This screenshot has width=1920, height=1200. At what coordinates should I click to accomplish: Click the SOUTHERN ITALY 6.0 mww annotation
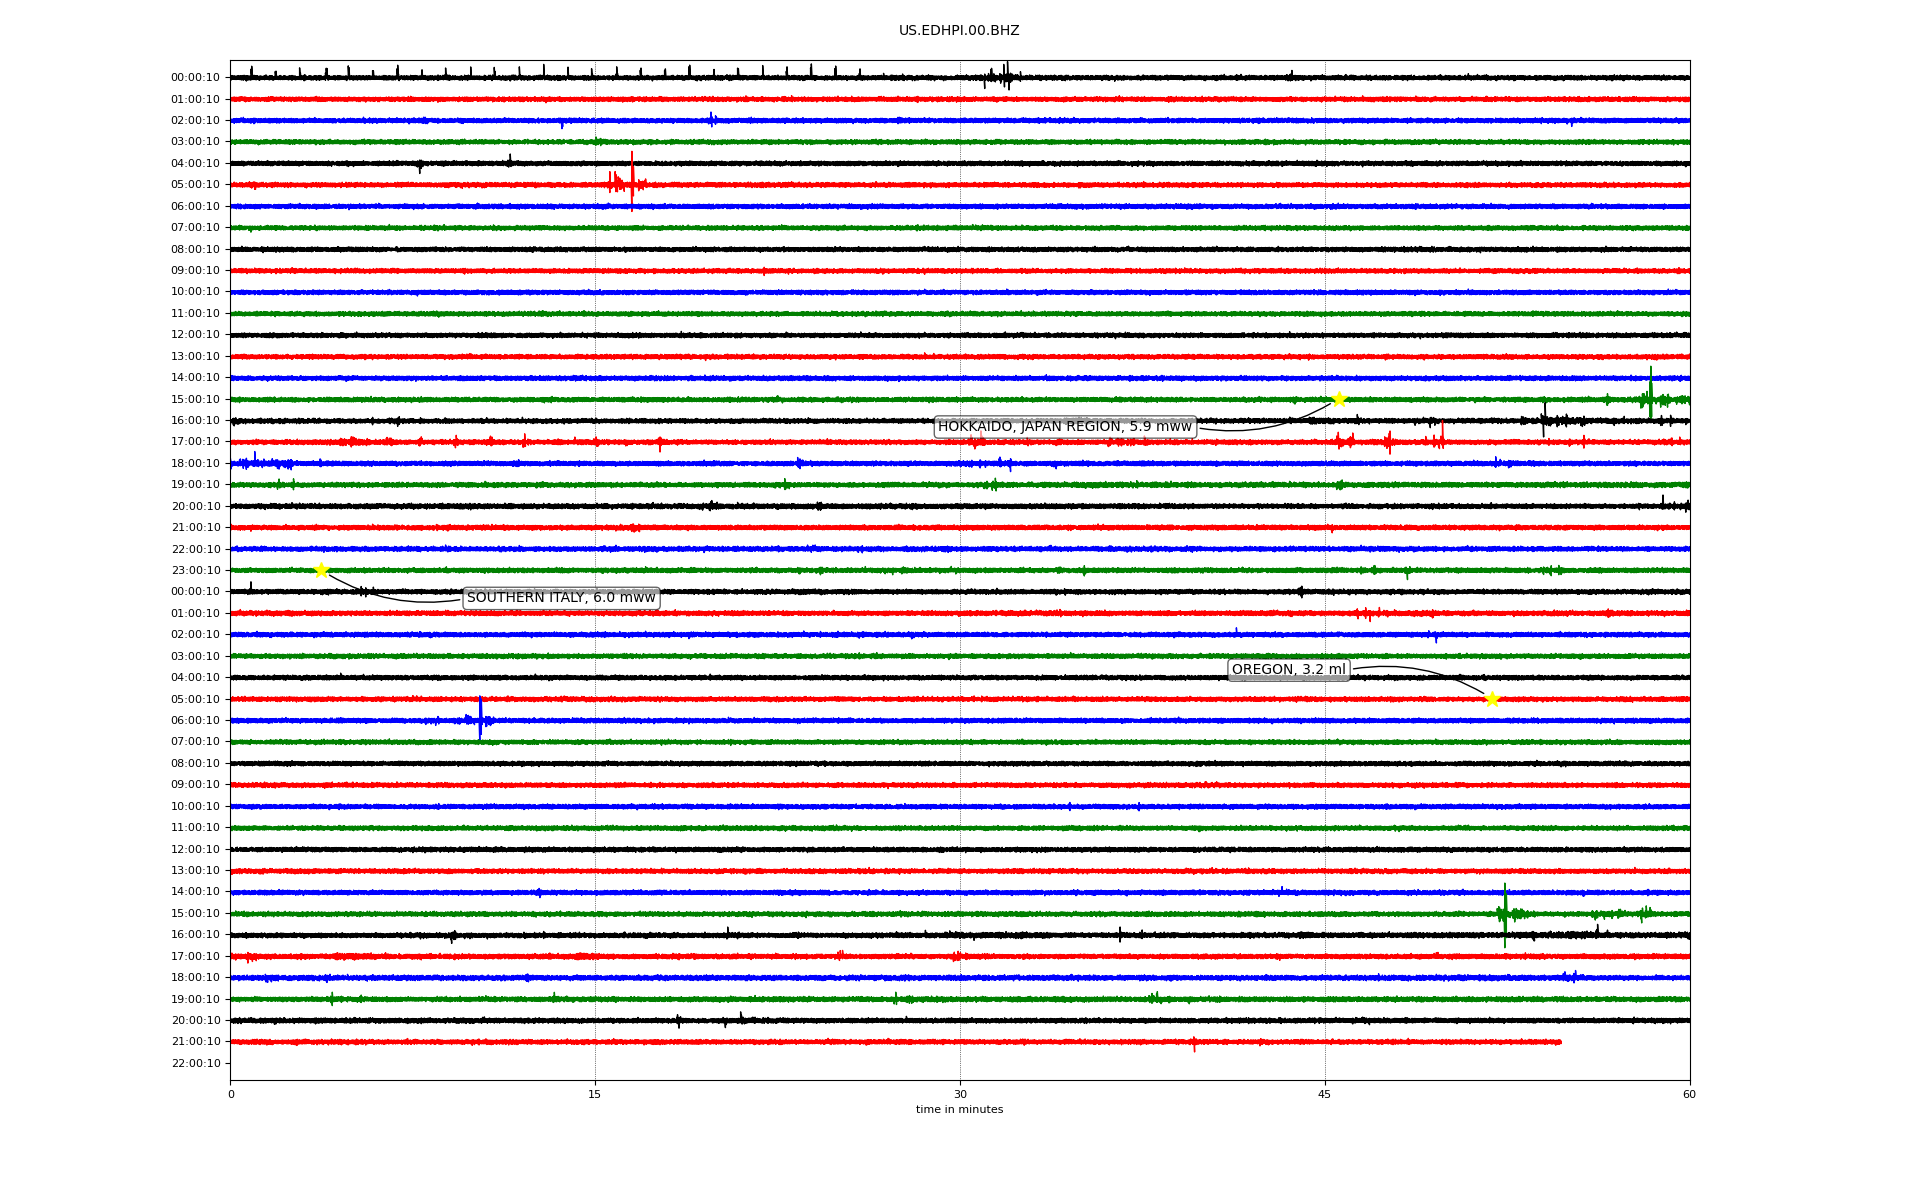pyautogui.click(x=561, y=598)
